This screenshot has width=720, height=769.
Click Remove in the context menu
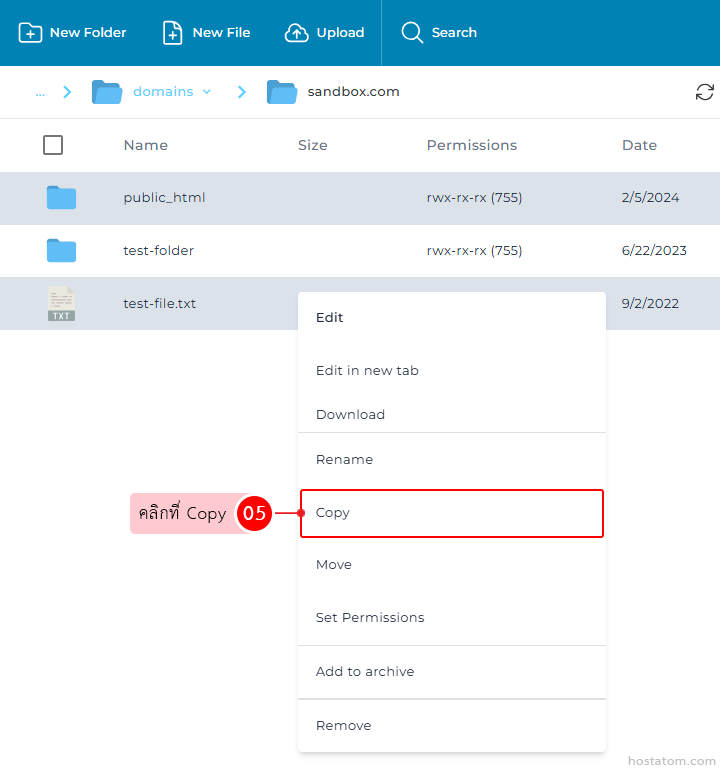(x=343, y=726)
